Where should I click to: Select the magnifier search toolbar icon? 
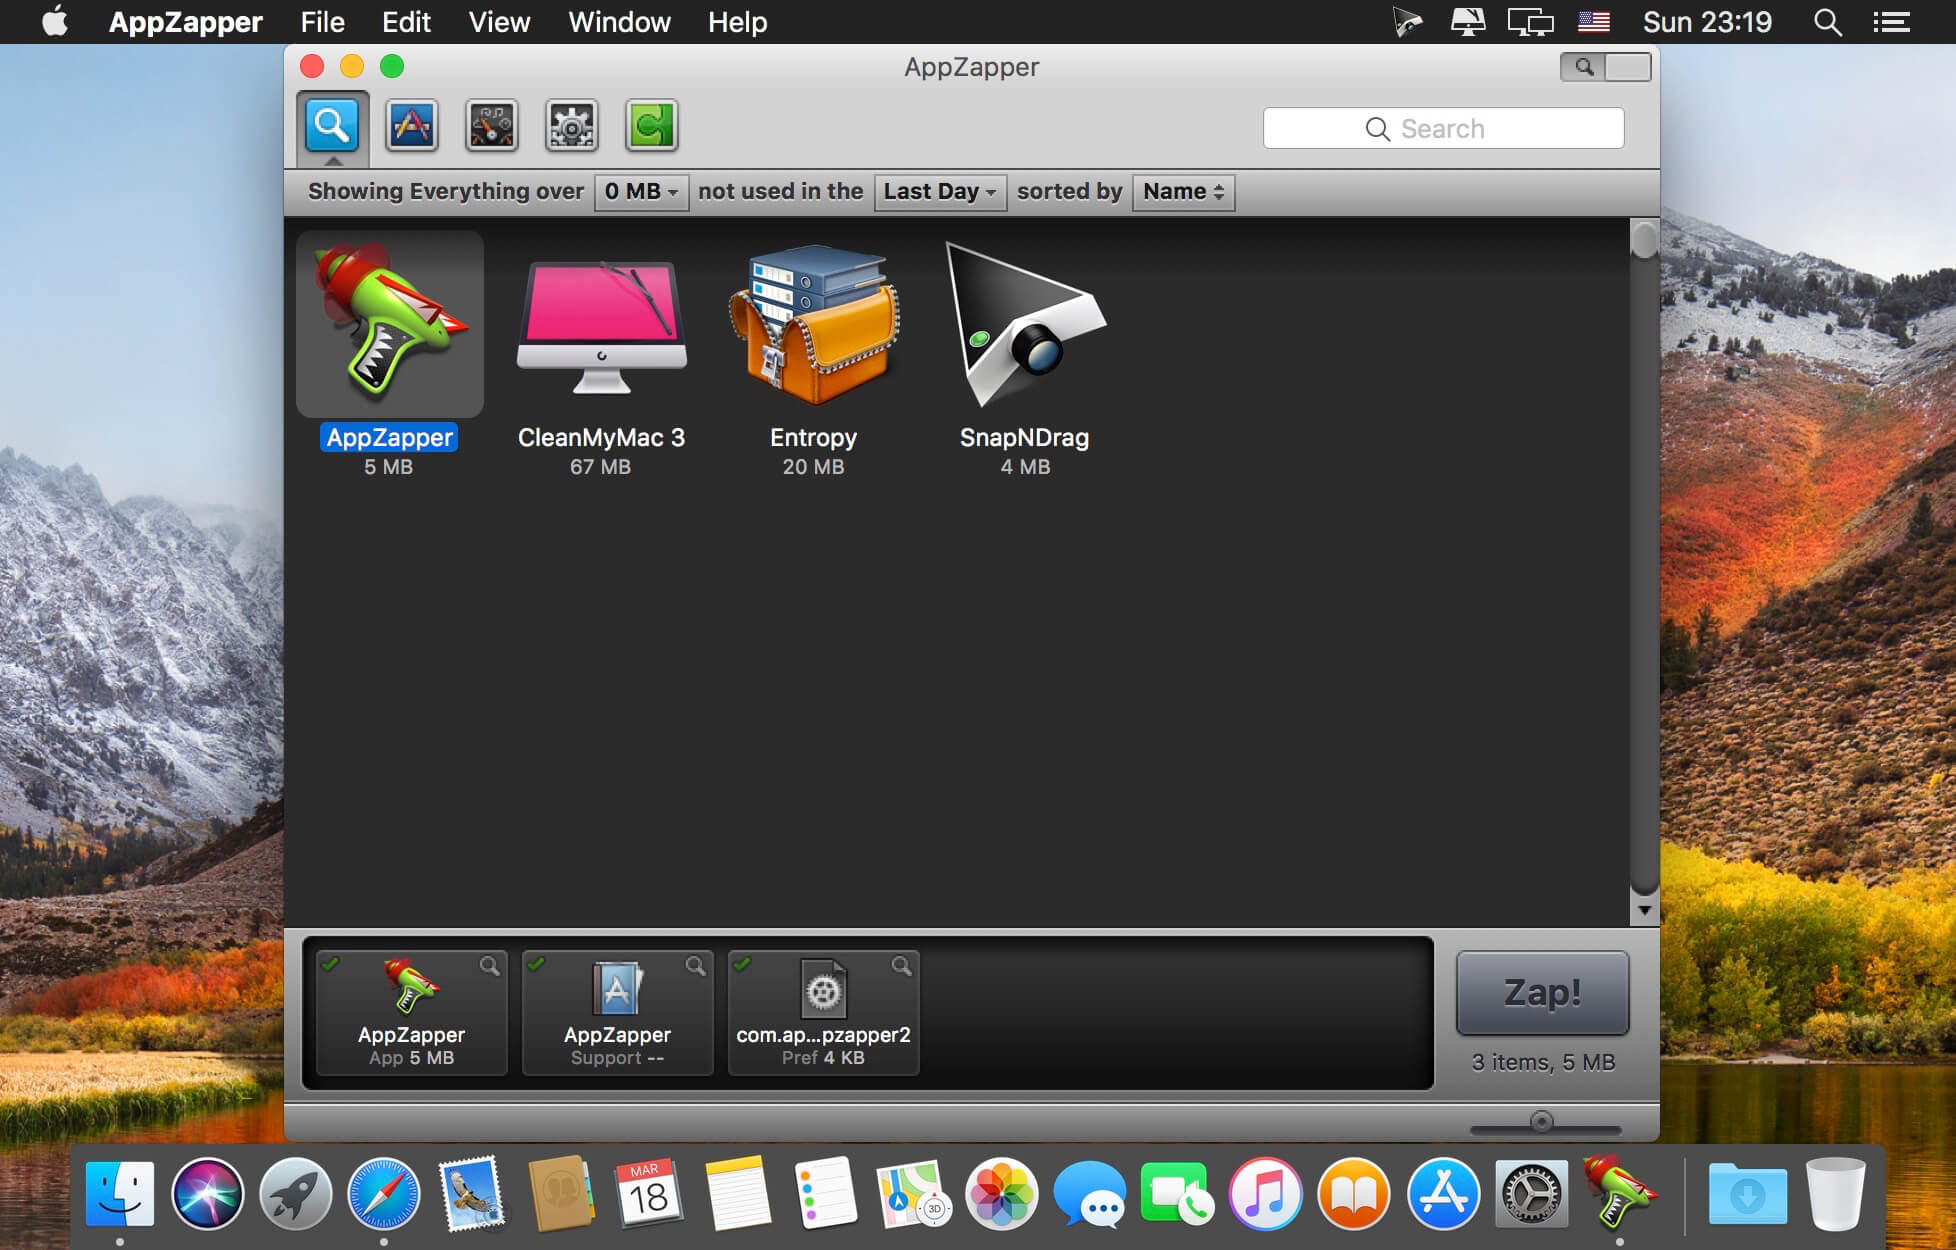(332, 126)
